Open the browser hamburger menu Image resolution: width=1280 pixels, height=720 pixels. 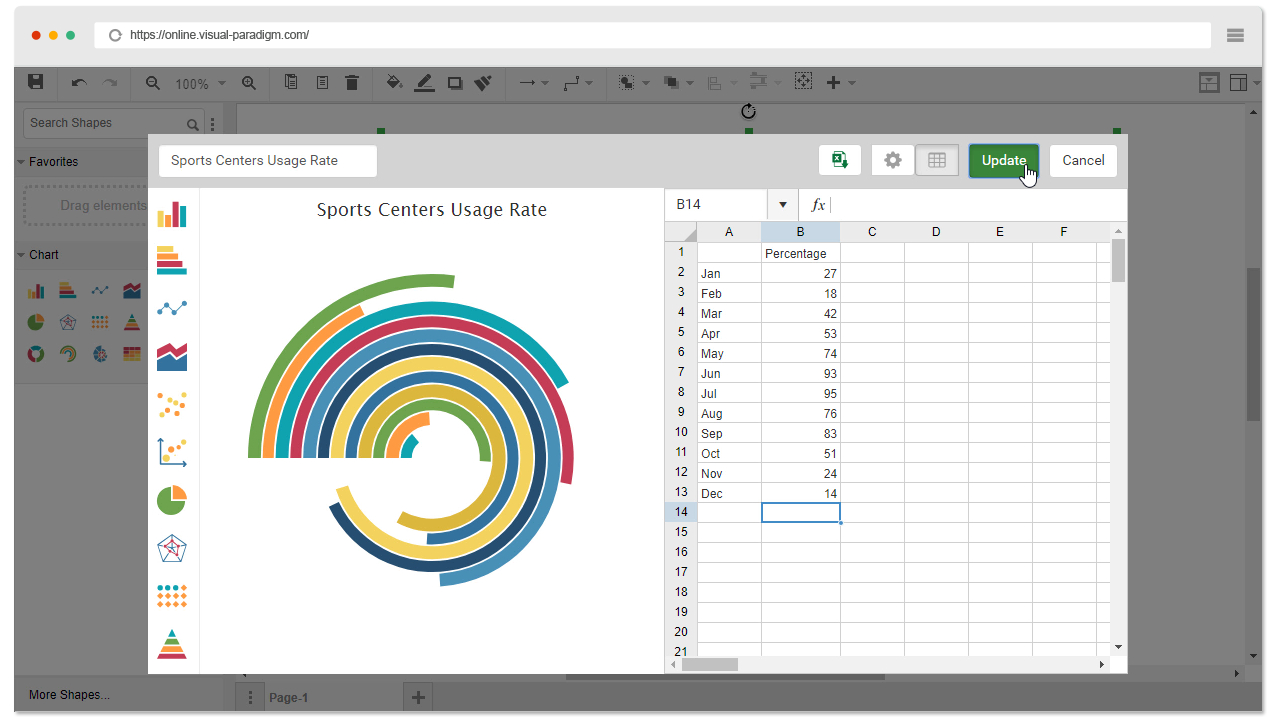tap(1235, 35)
